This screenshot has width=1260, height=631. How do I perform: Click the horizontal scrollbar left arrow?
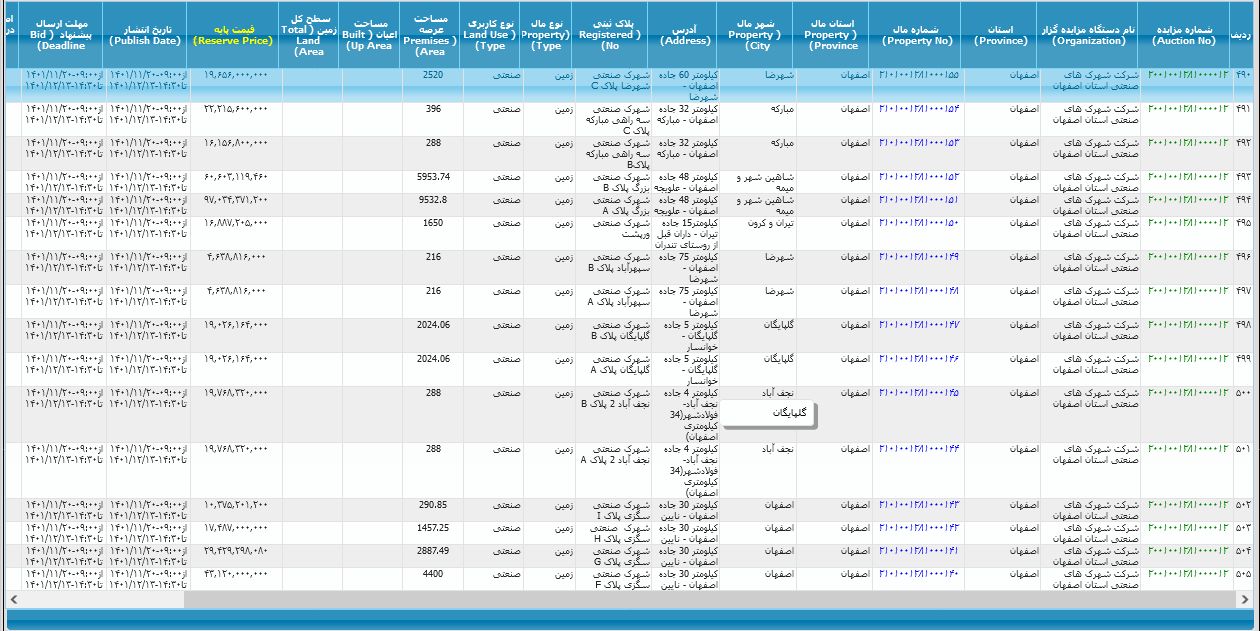12,599
